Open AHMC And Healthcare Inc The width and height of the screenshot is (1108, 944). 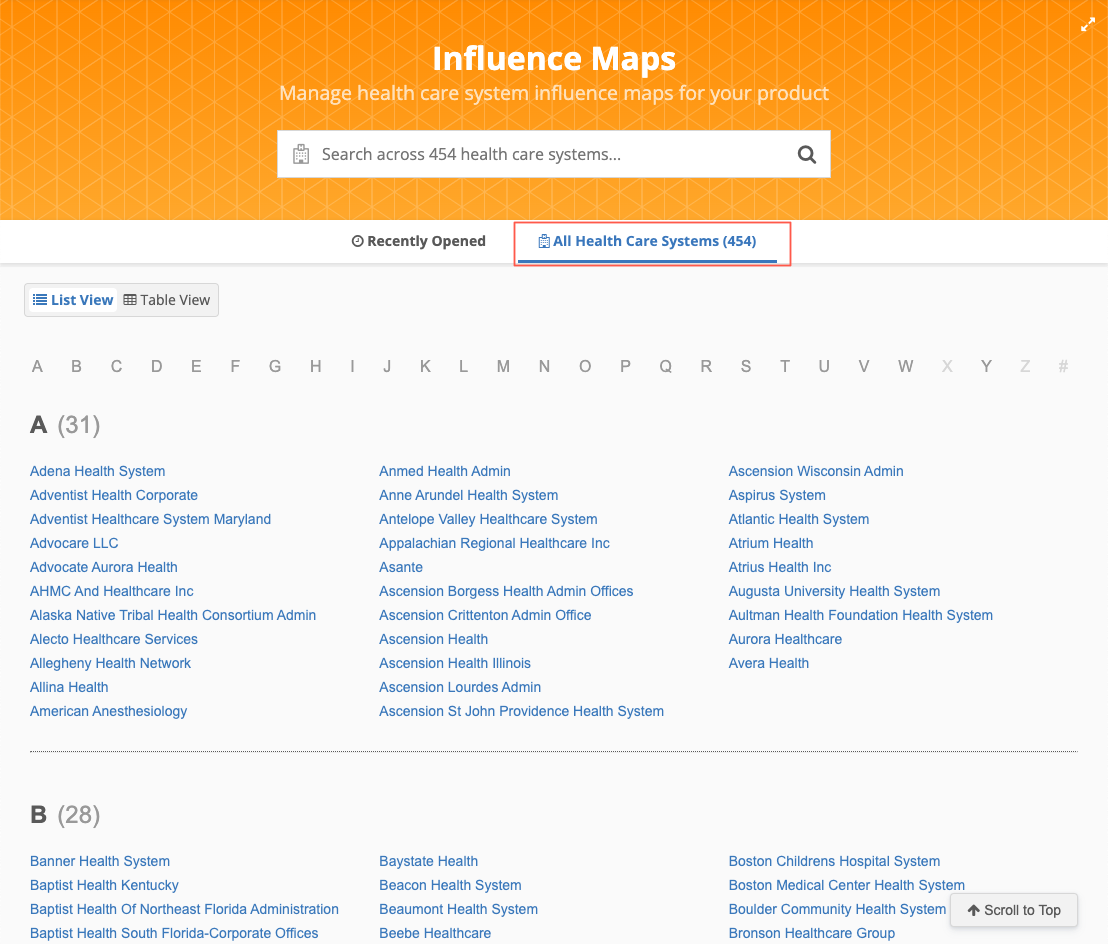[x=112, y=591]
